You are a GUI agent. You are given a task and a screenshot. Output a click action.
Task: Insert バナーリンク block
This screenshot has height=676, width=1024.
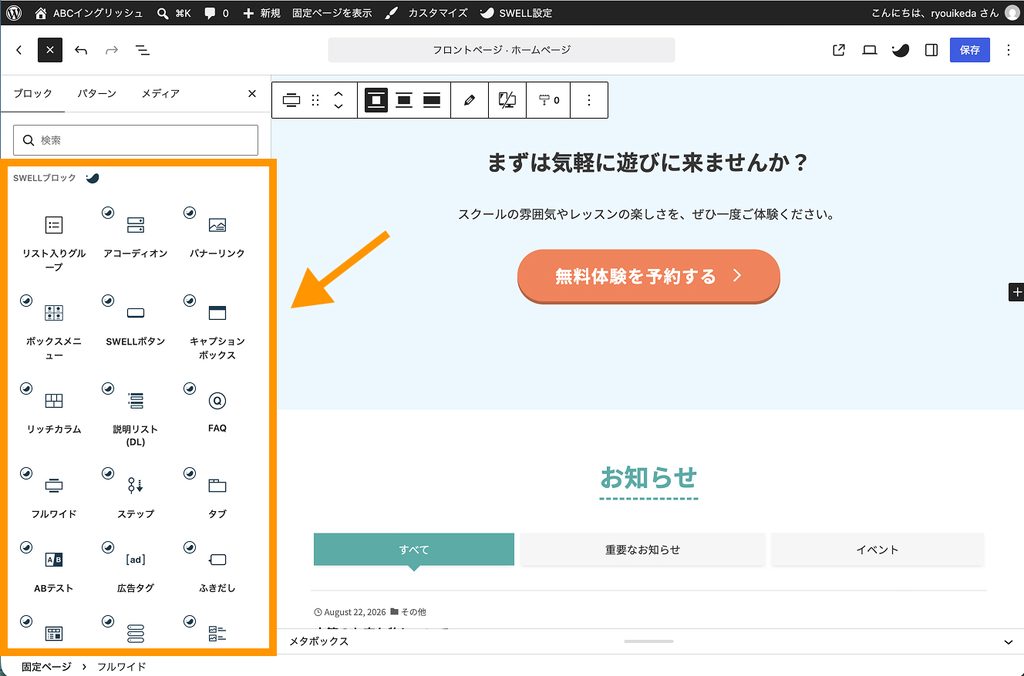pos(217,235)
